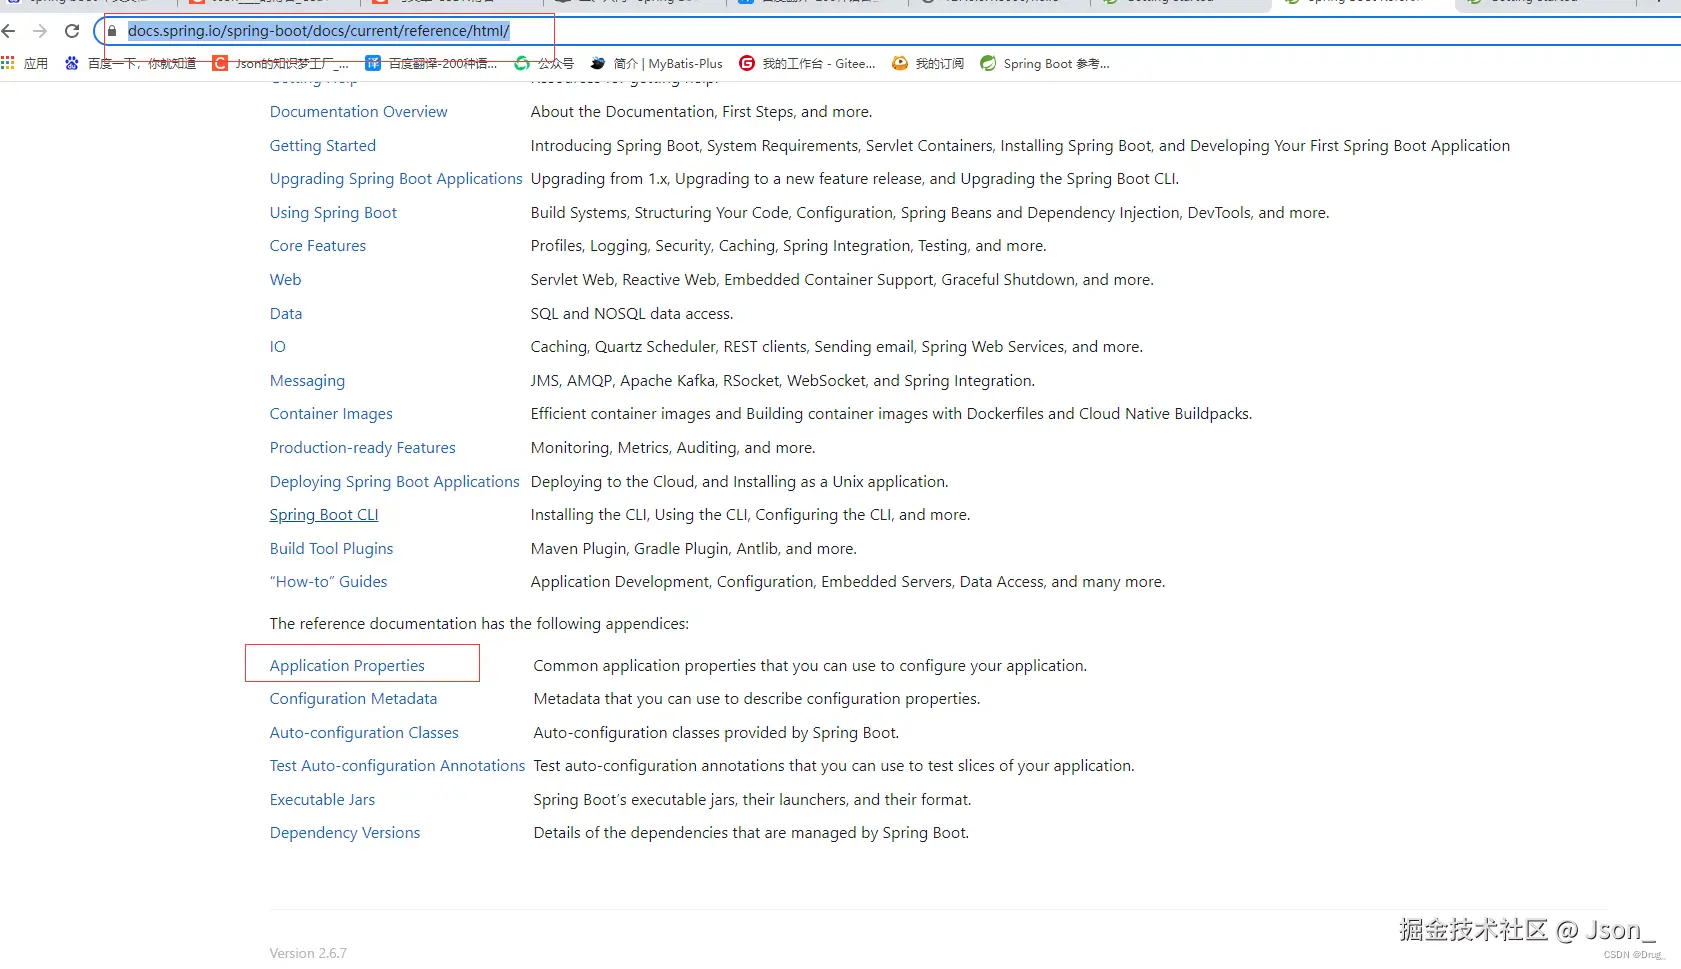Click the text "Auto-configuration classes provided by Spring Boot."
The image size is (1681, 969).
(716, 733)
